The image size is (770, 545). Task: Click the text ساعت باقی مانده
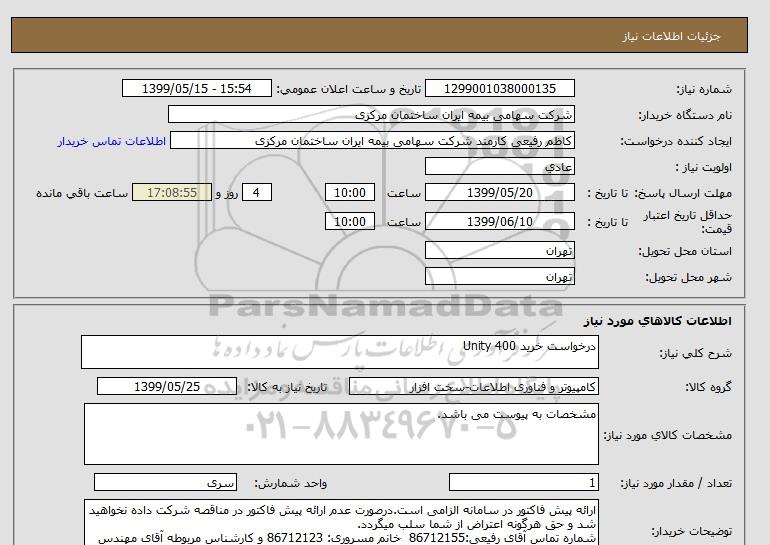82,193
